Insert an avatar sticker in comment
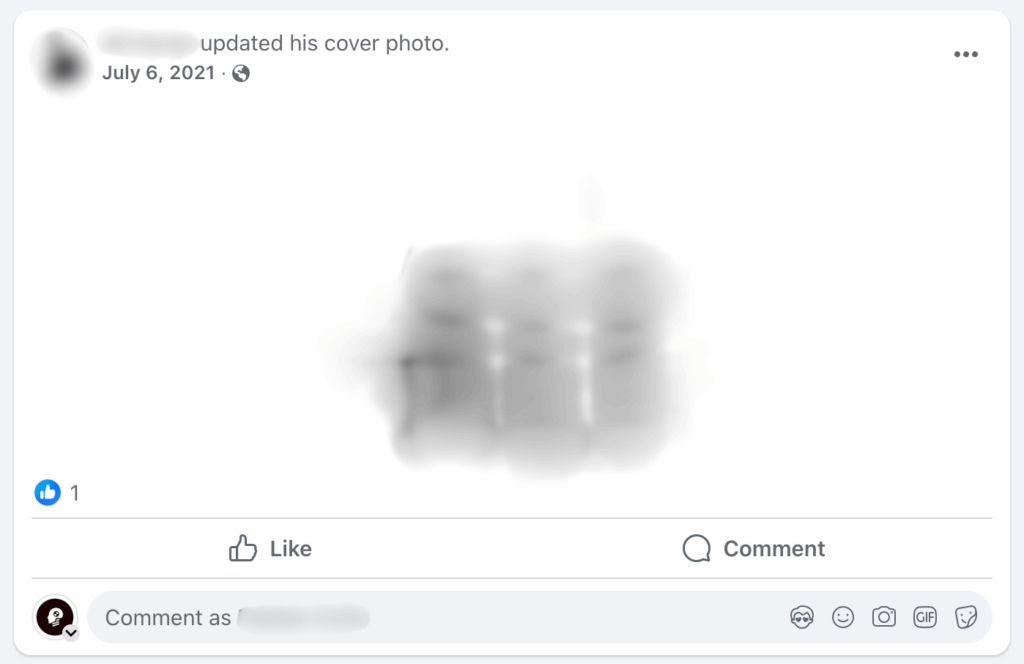 pos(802,617)
